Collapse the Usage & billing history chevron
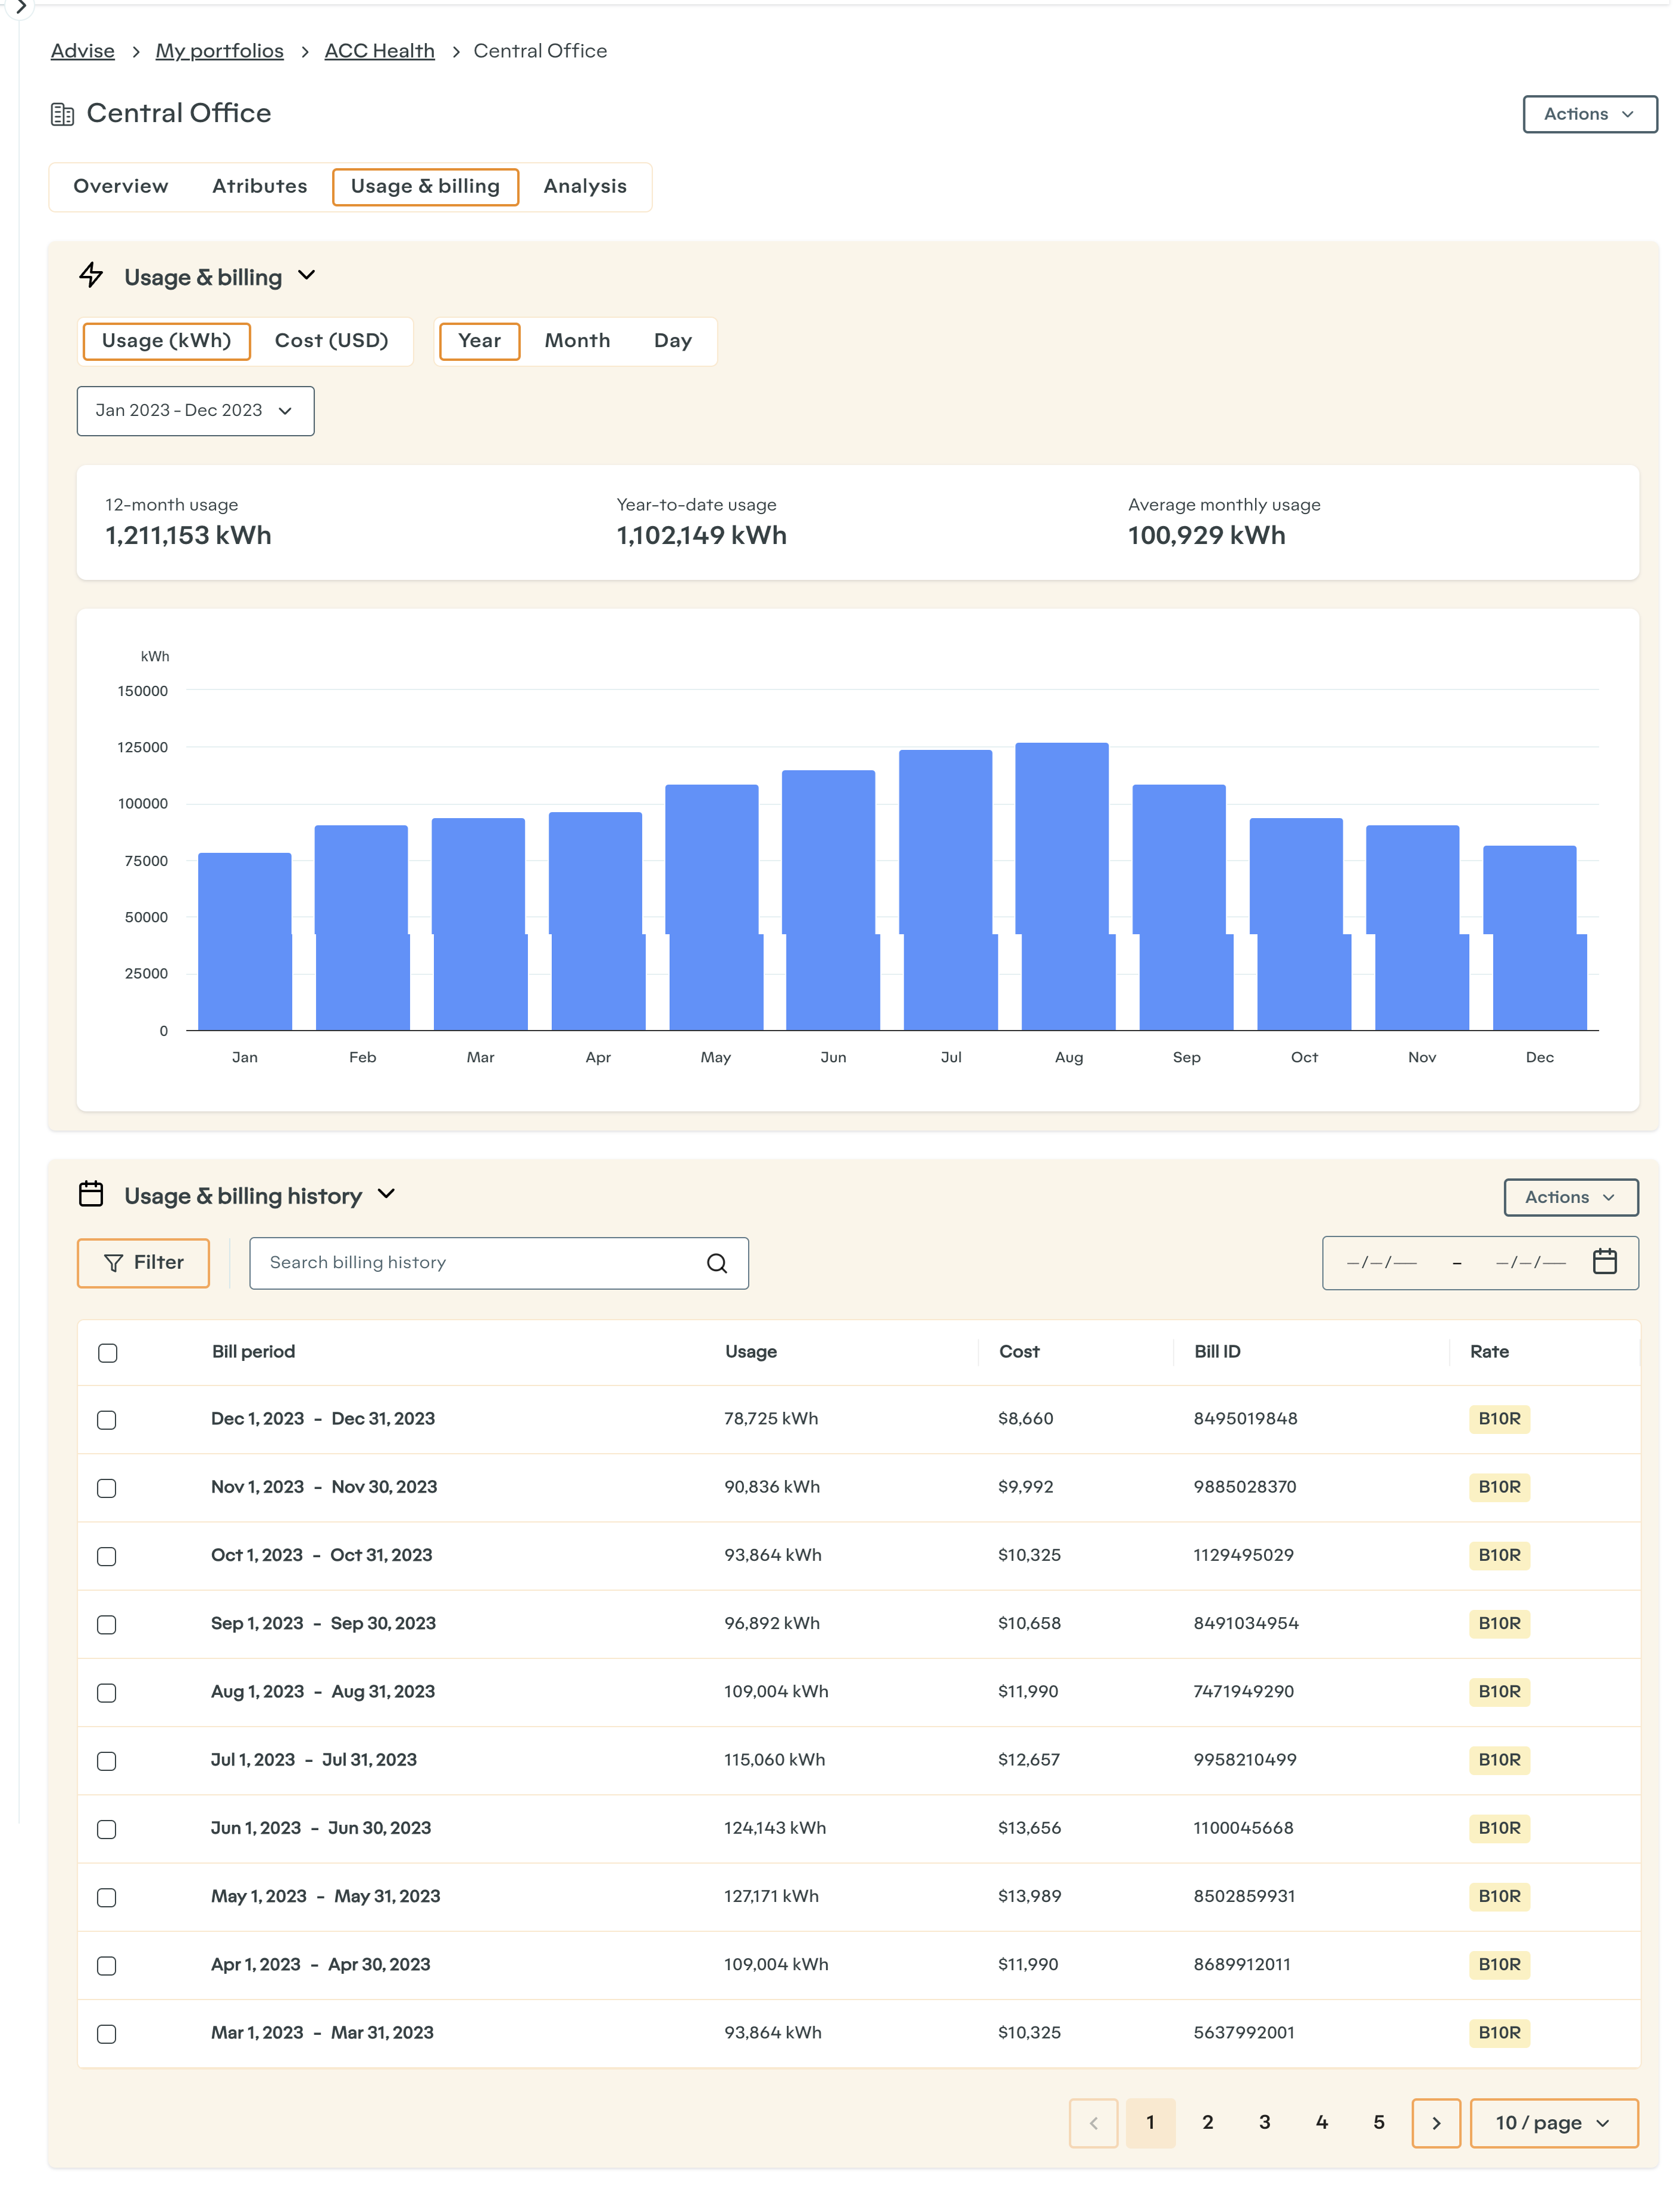The image size is (1680, 2203). (x=387, y=1194)
